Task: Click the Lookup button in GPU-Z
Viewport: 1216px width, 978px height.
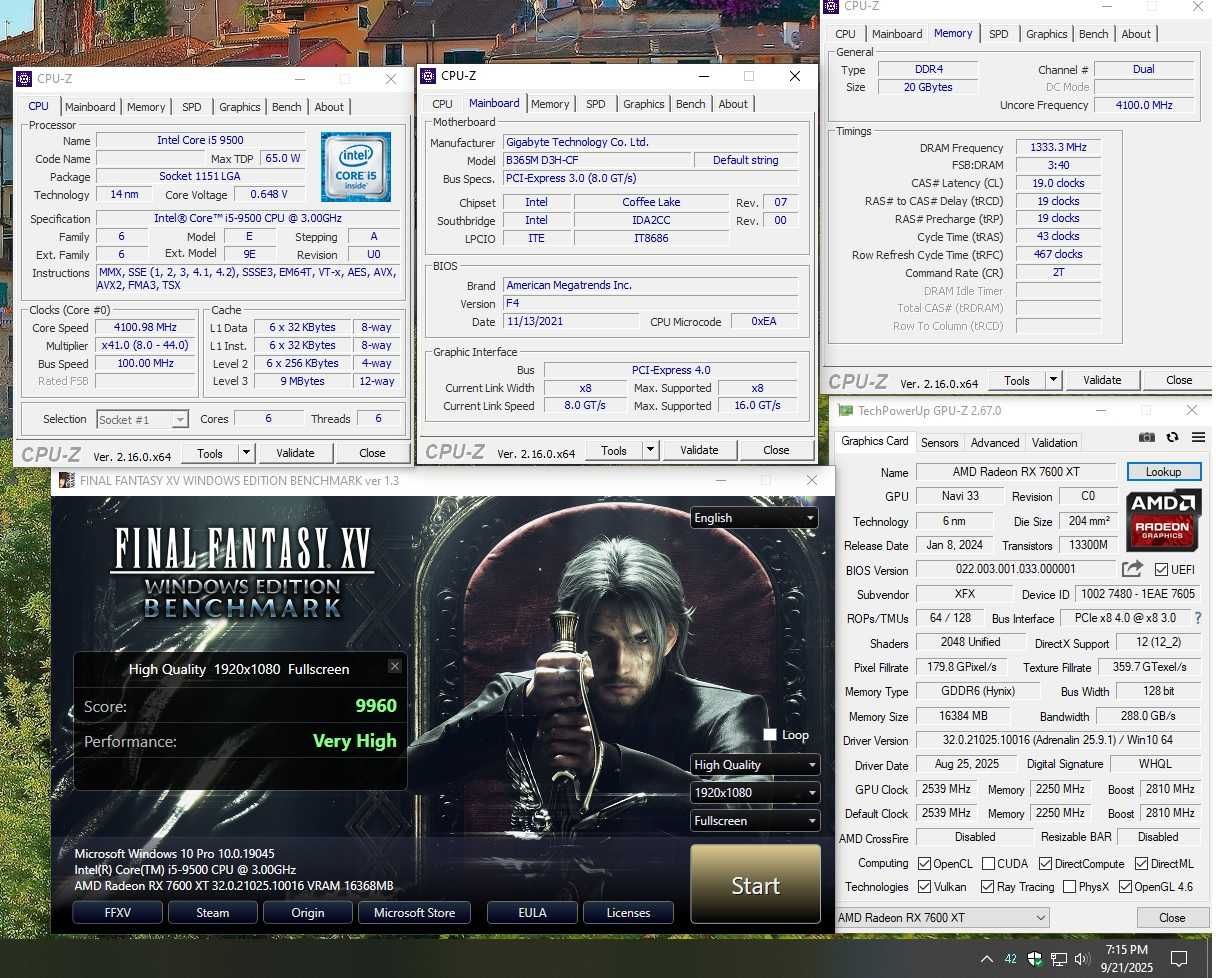Action: click(x=1163, y=472)
